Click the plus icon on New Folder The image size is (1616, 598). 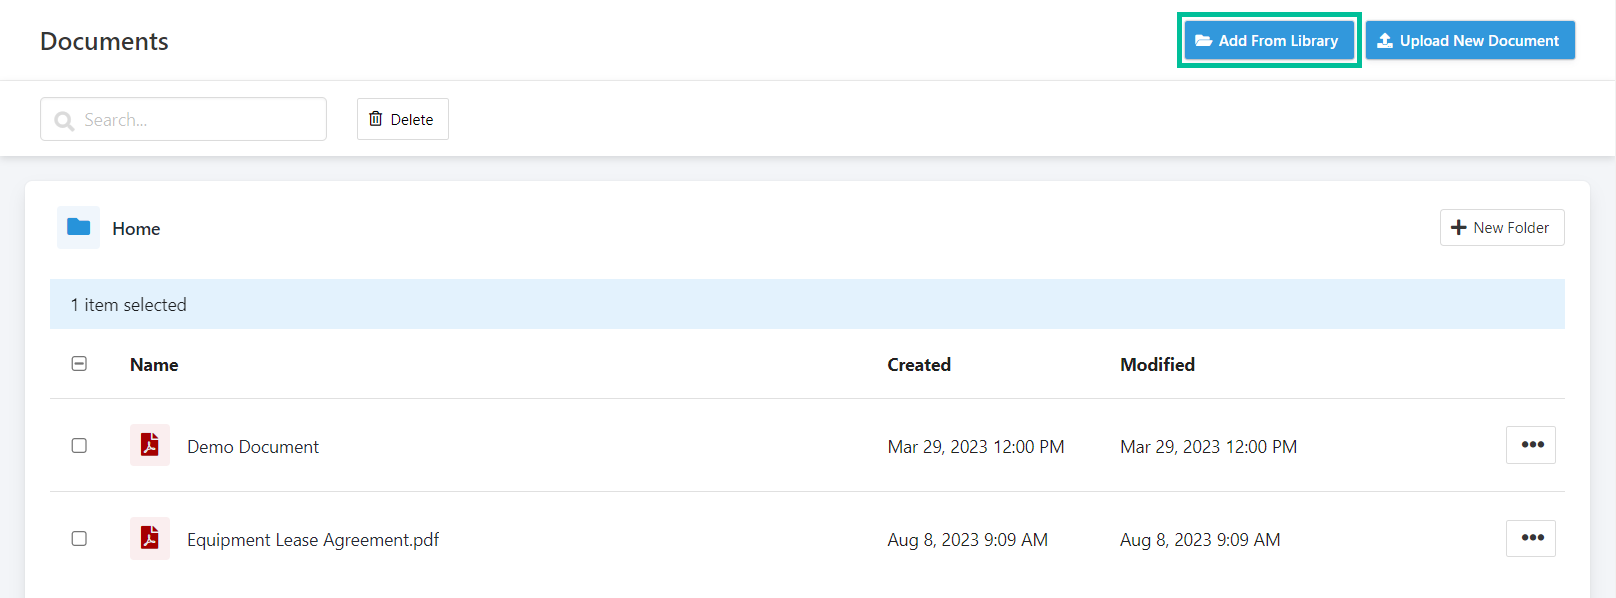[x=1460, y=227]
